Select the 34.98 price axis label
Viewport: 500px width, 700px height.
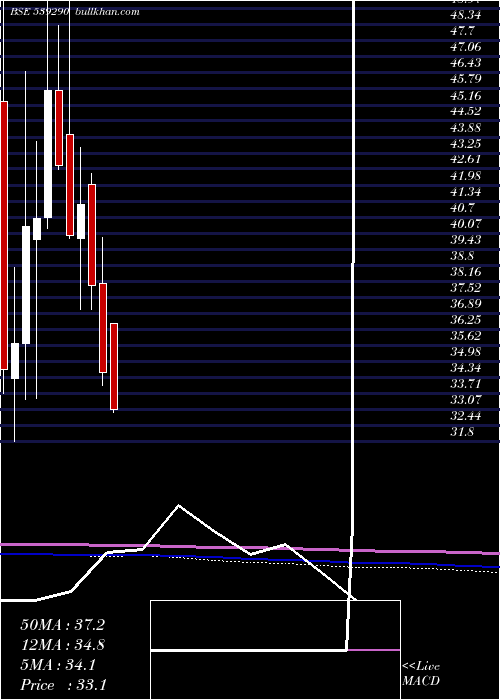coord(466,352)
